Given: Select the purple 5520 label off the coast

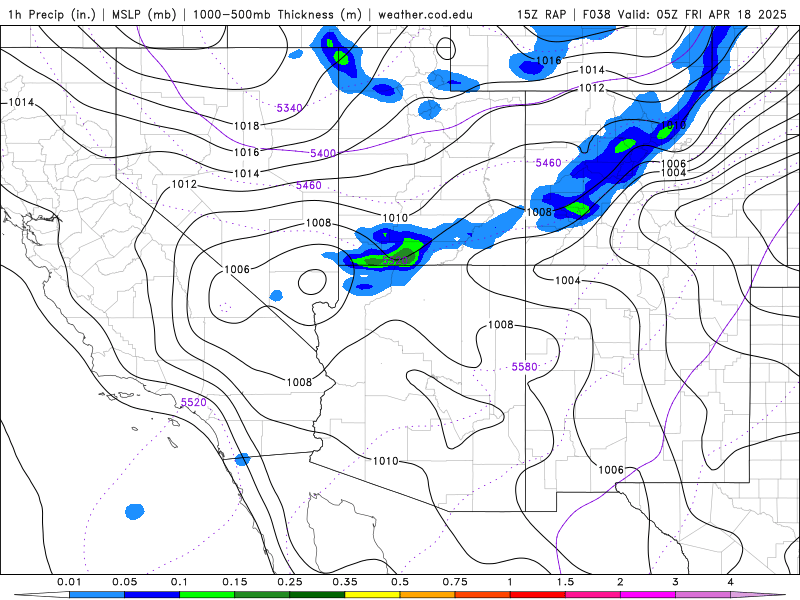Looking at the screenshot, I should point(193,402).
